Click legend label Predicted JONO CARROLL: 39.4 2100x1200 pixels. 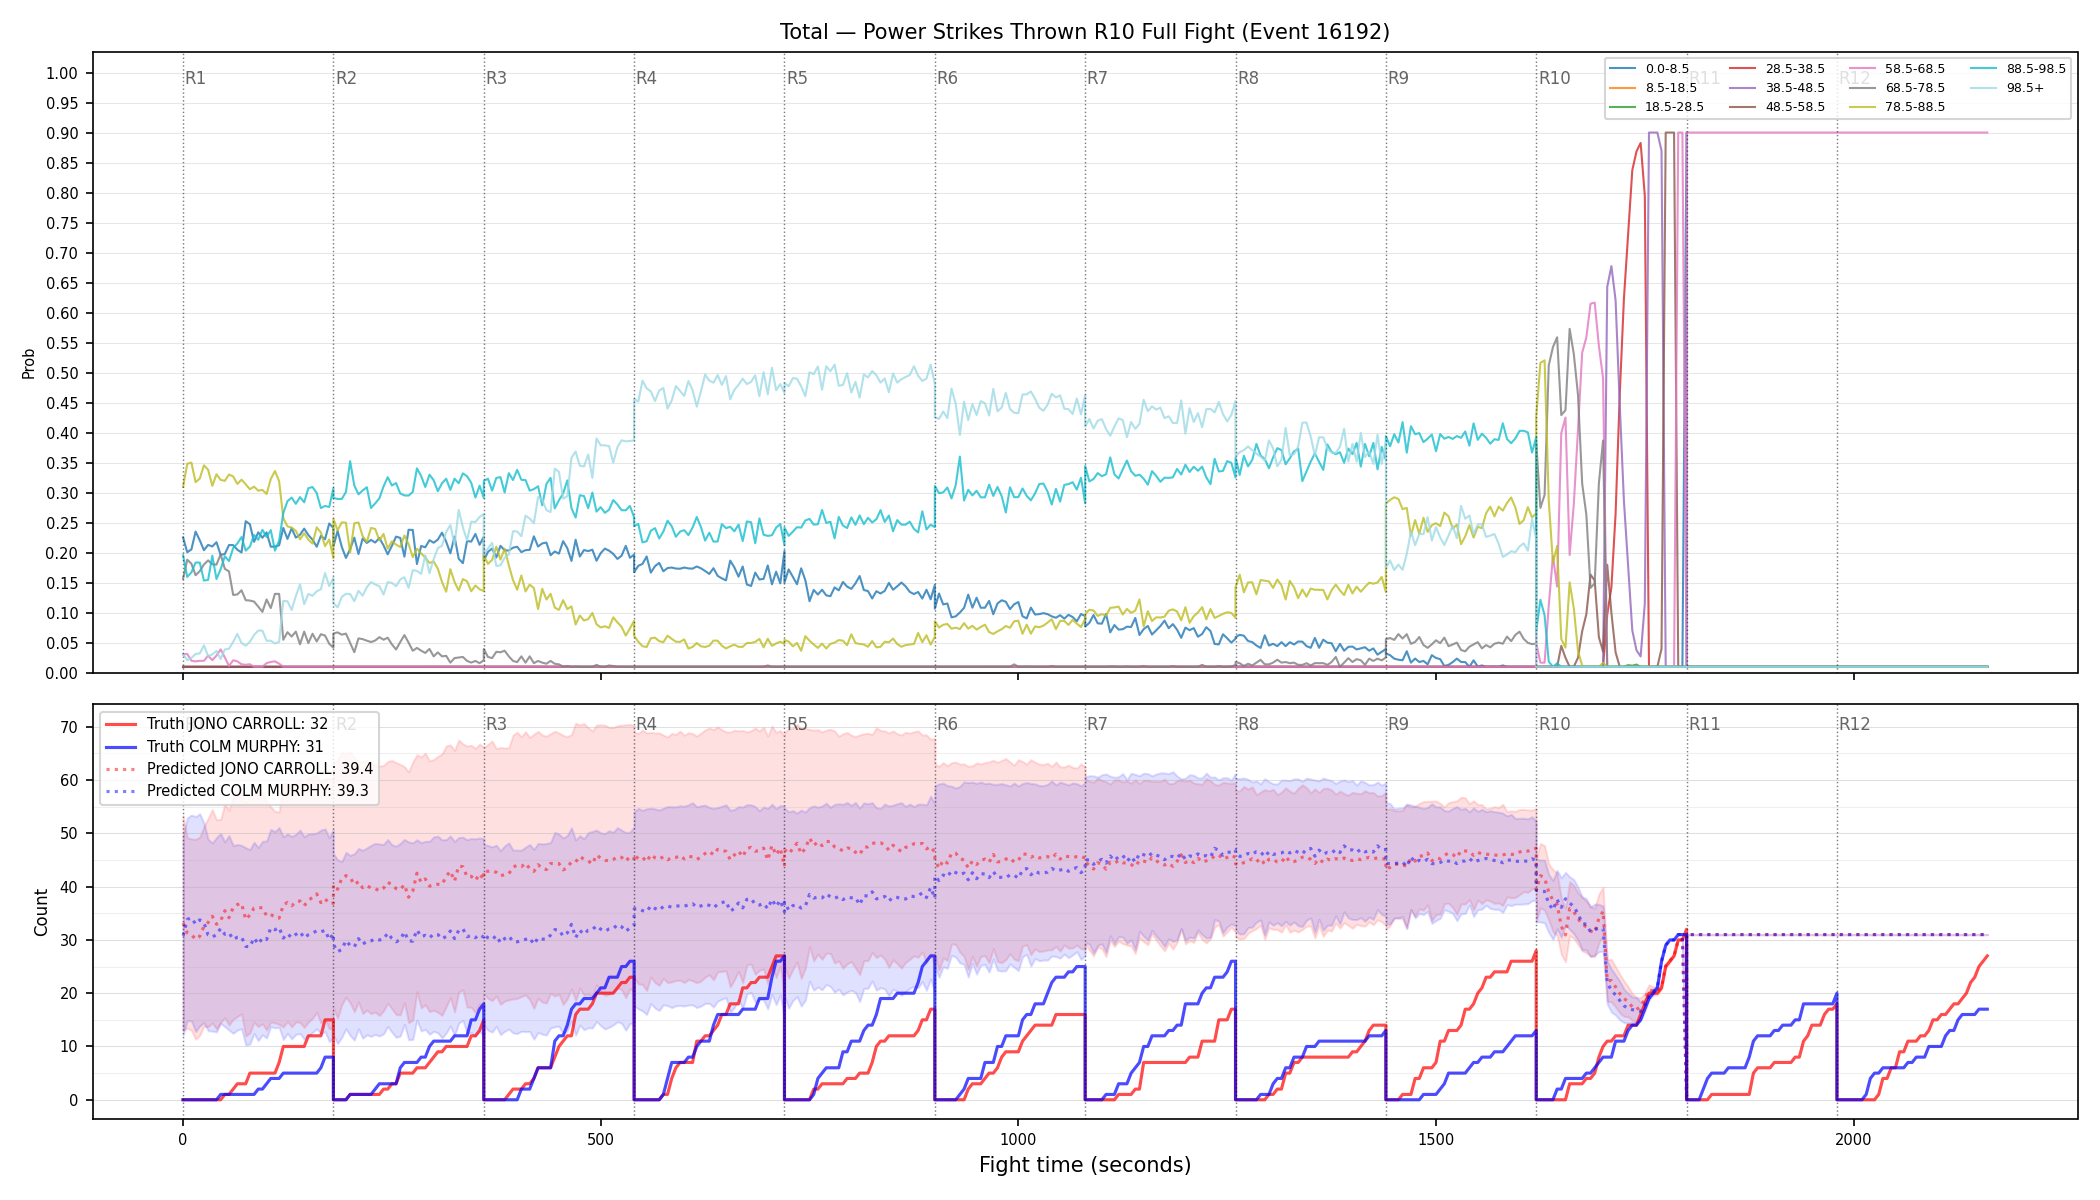tap(260, 768)
